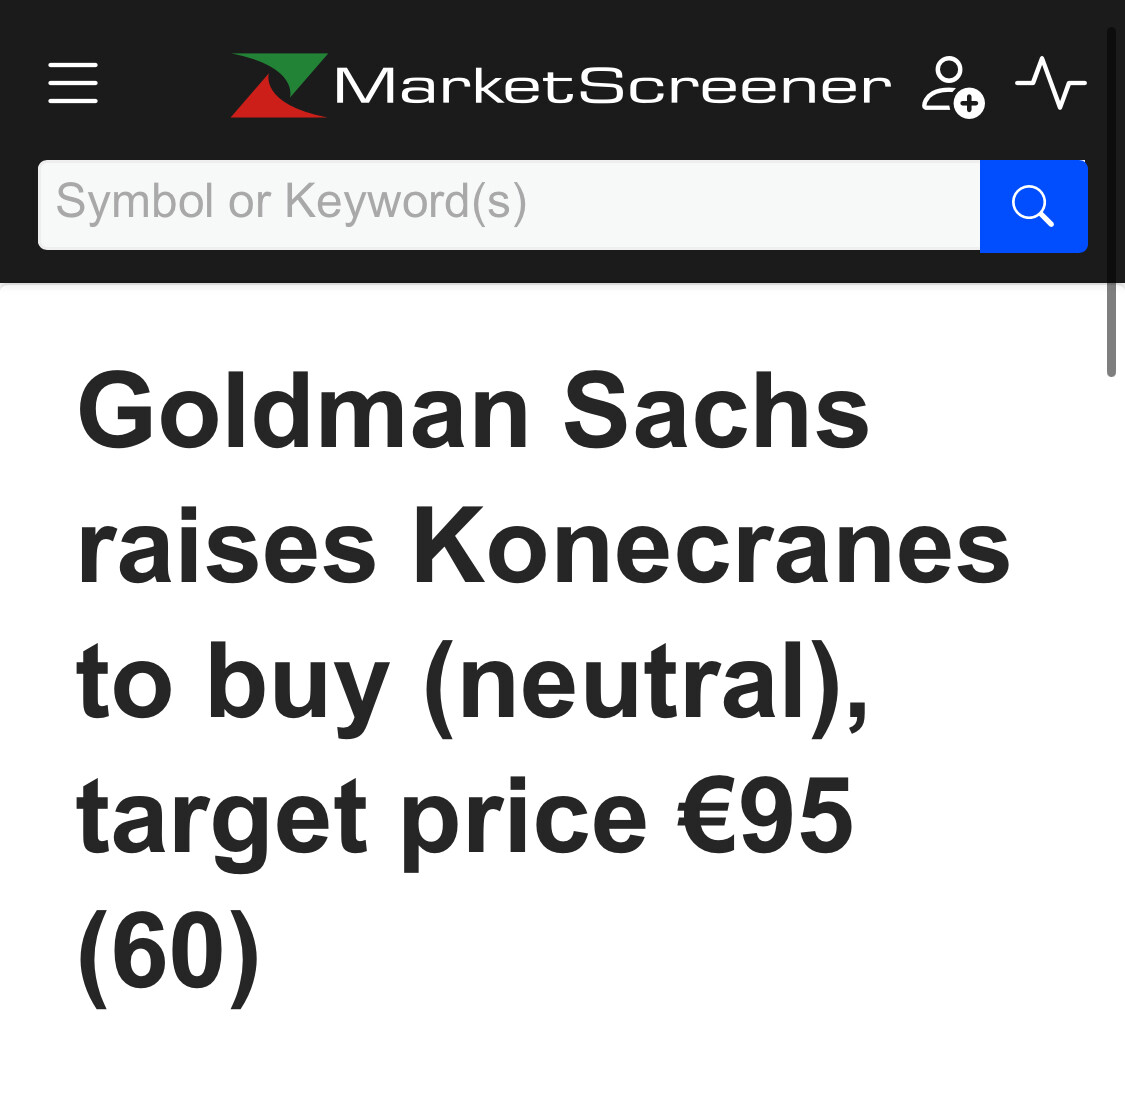Viewport: 1125px width, 1093px height.
Task: Click the word "Konecranes" in the headline
Action: 711,549
